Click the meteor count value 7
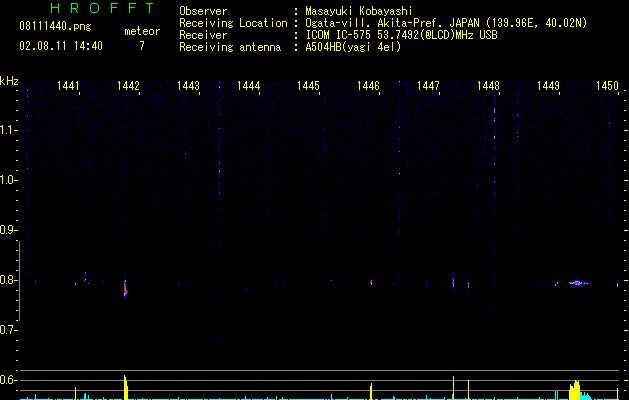The image size is (629, 400). tap(142, 46)
